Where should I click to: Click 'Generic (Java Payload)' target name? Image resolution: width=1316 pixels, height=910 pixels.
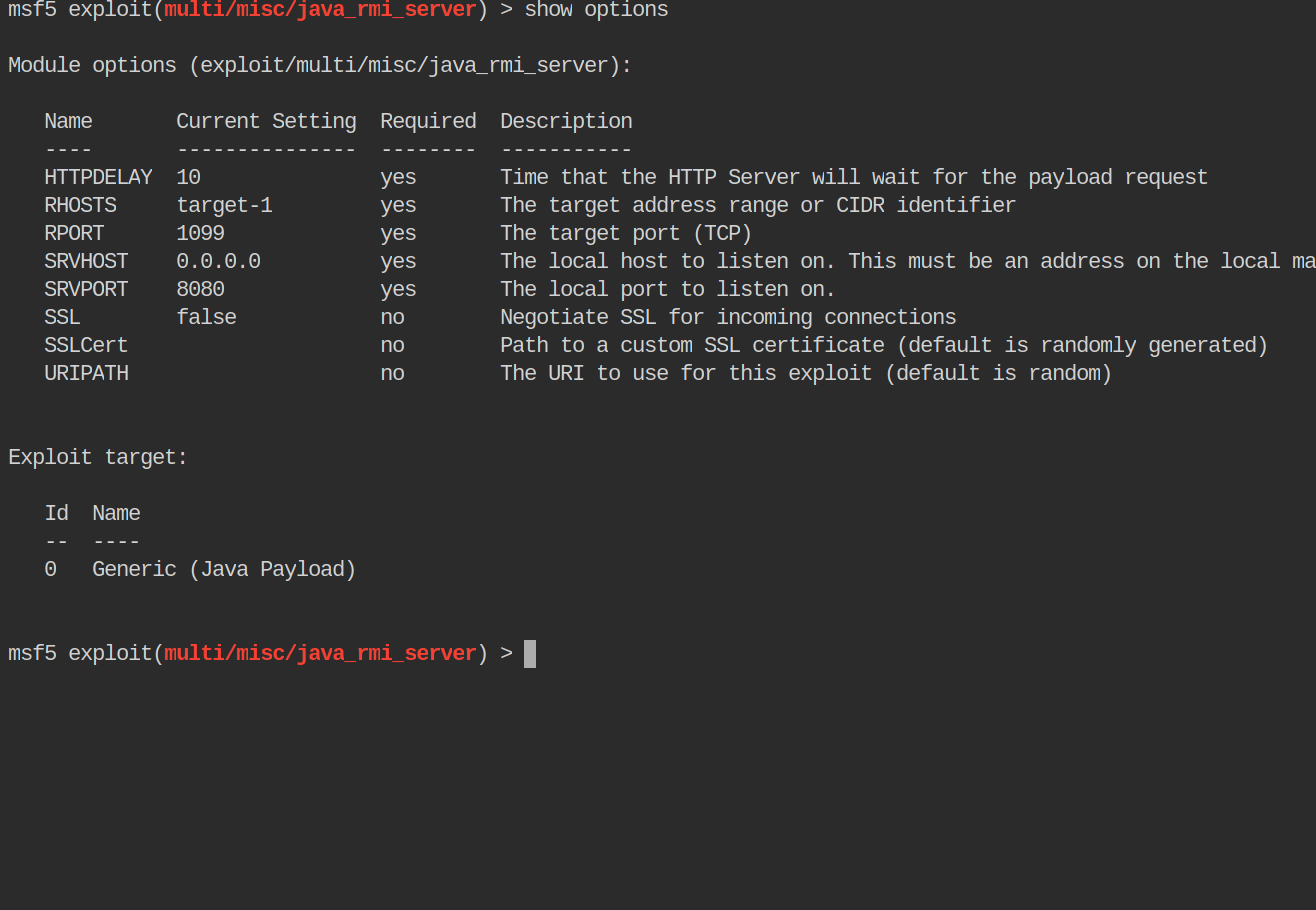[x=224, y=570]
